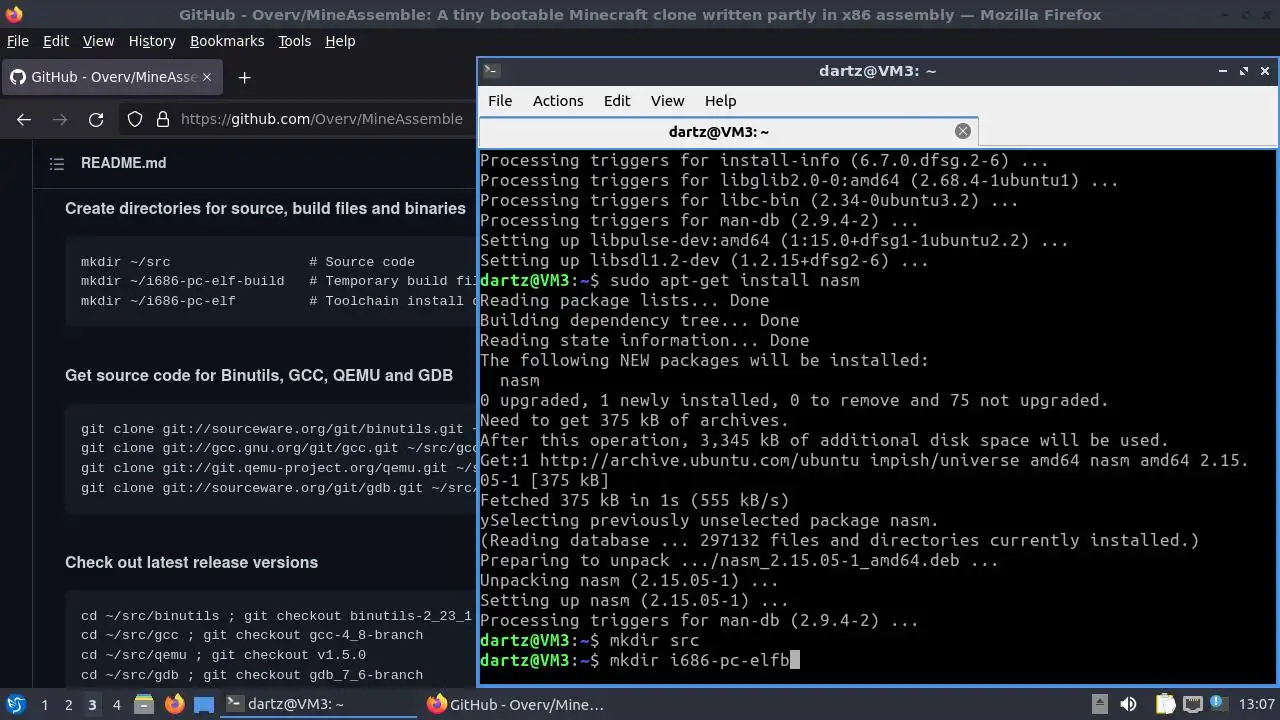Image resolution: width=1280 pixels, height=720 pixels.
Task: Click the 'mkdir i686-pc-elfb' terminal prompt line
Action: point(640,660)
